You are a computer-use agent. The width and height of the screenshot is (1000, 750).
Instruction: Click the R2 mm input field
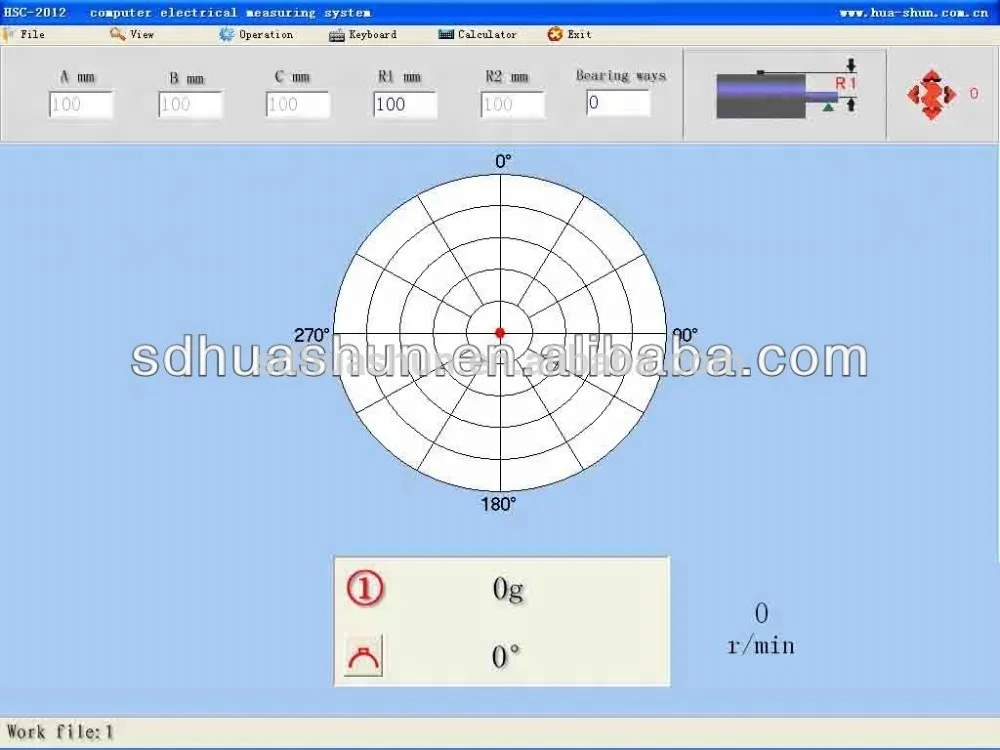click(x=513, y=105)
